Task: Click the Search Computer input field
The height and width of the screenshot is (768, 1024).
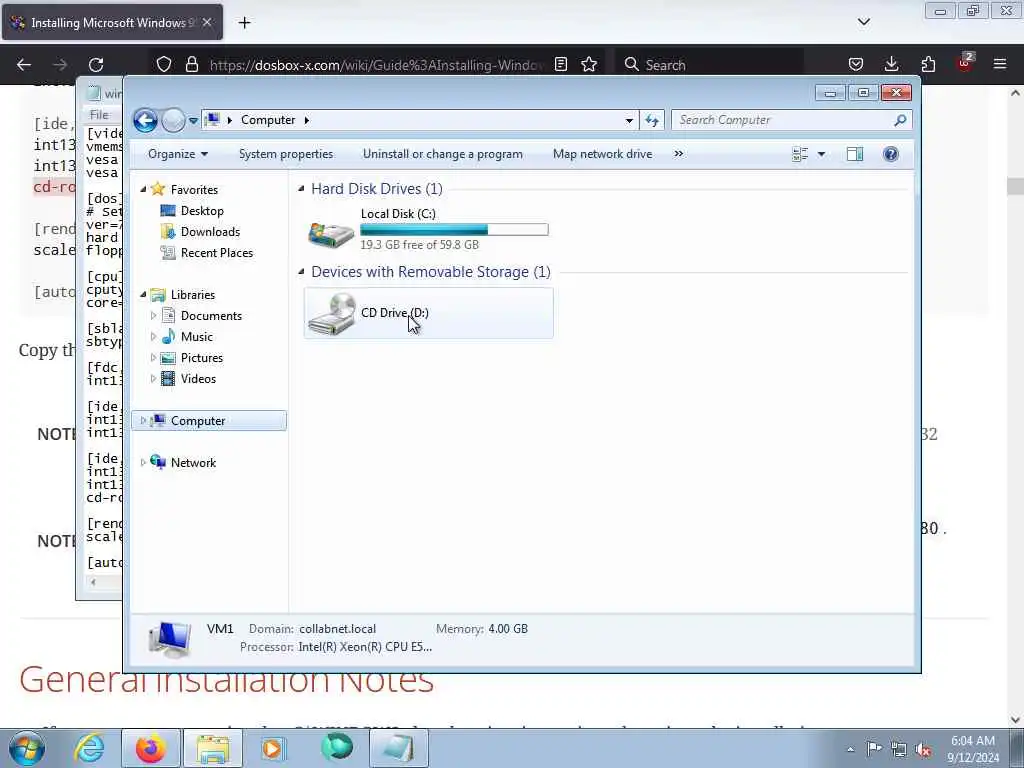Action: tap(783, 120)
